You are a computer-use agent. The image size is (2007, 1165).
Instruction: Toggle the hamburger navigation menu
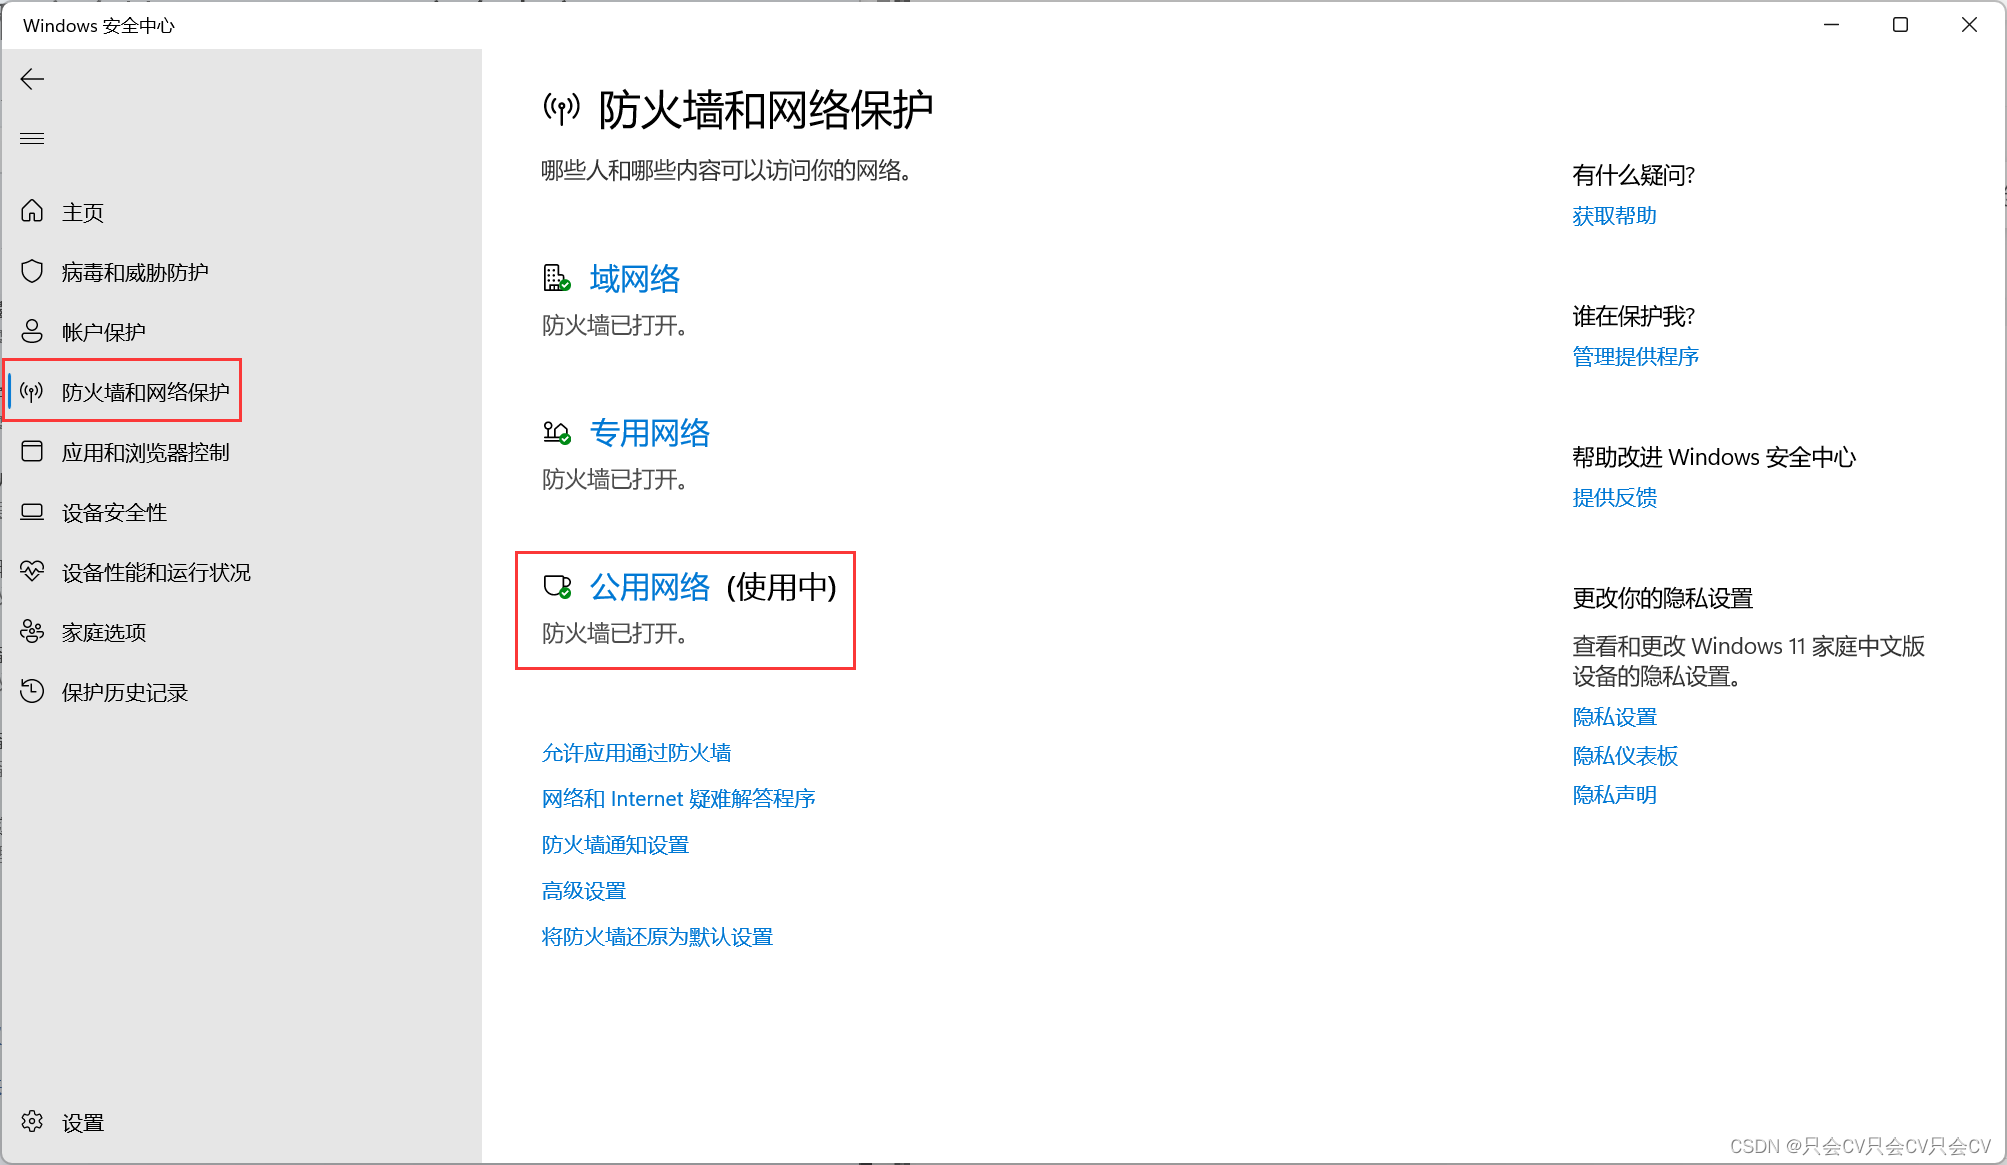pos(32,138)
